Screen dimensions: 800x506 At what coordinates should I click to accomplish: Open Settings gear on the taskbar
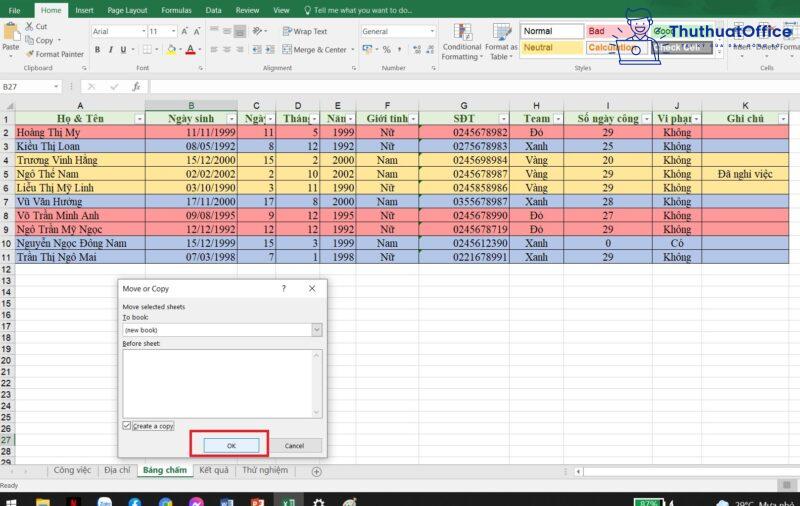tap(318, 502)
